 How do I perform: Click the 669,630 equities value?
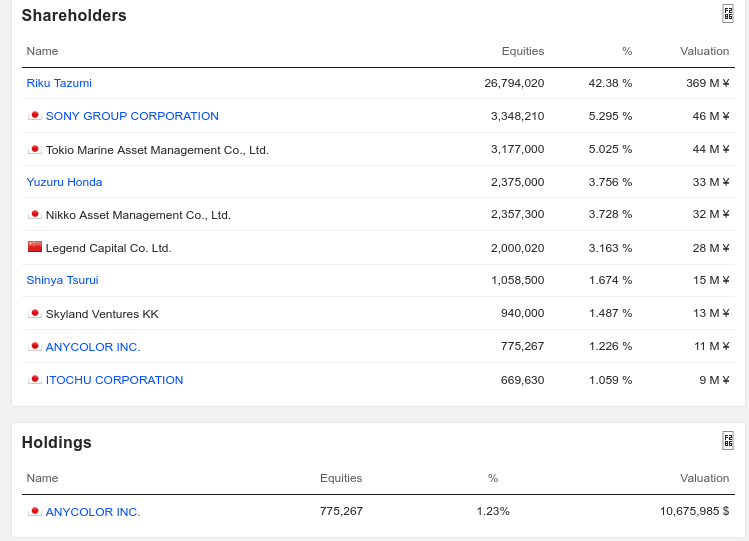[x=523, y=380]
